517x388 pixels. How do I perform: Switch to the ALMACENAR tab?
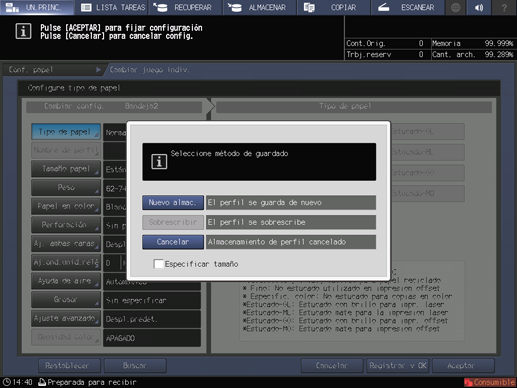point(260,7)
